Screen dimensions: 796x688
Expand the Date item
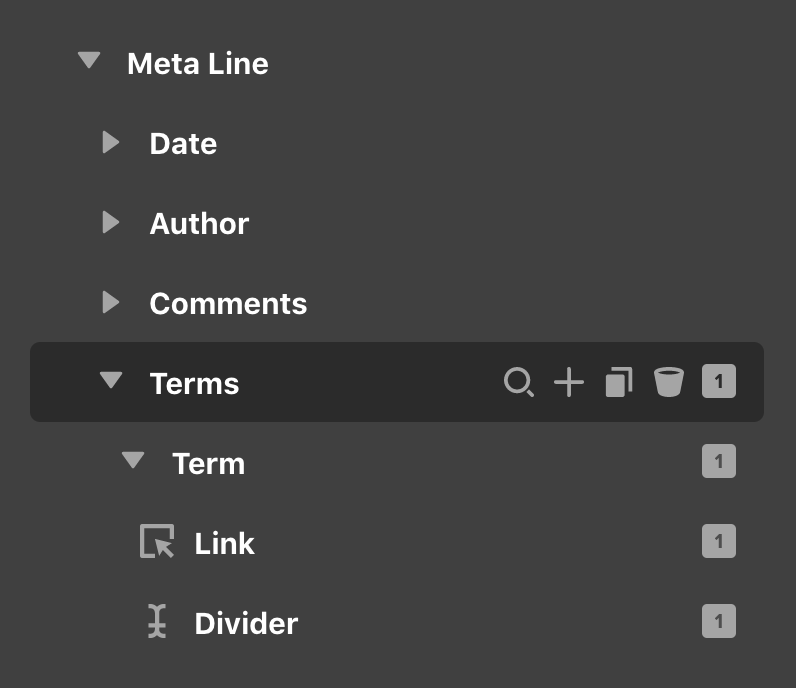(111, 142)
